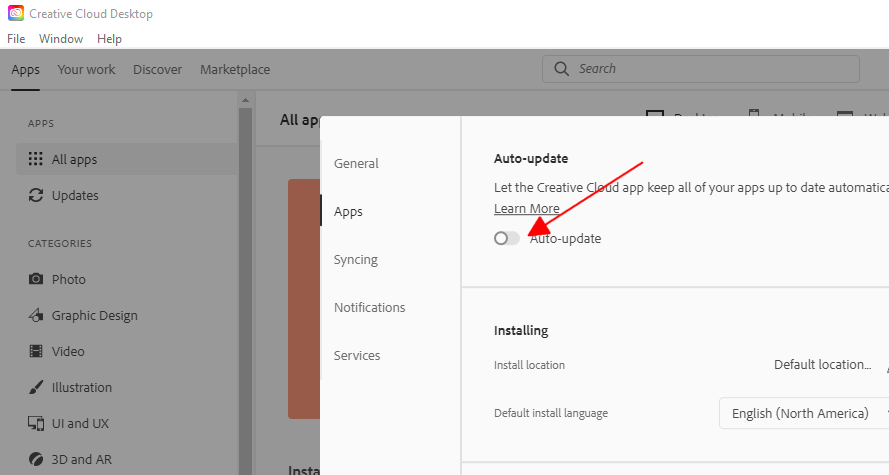This screenshot has height=475, width=889.
Task: Click the Installing section heading
Action: point(521,330)
